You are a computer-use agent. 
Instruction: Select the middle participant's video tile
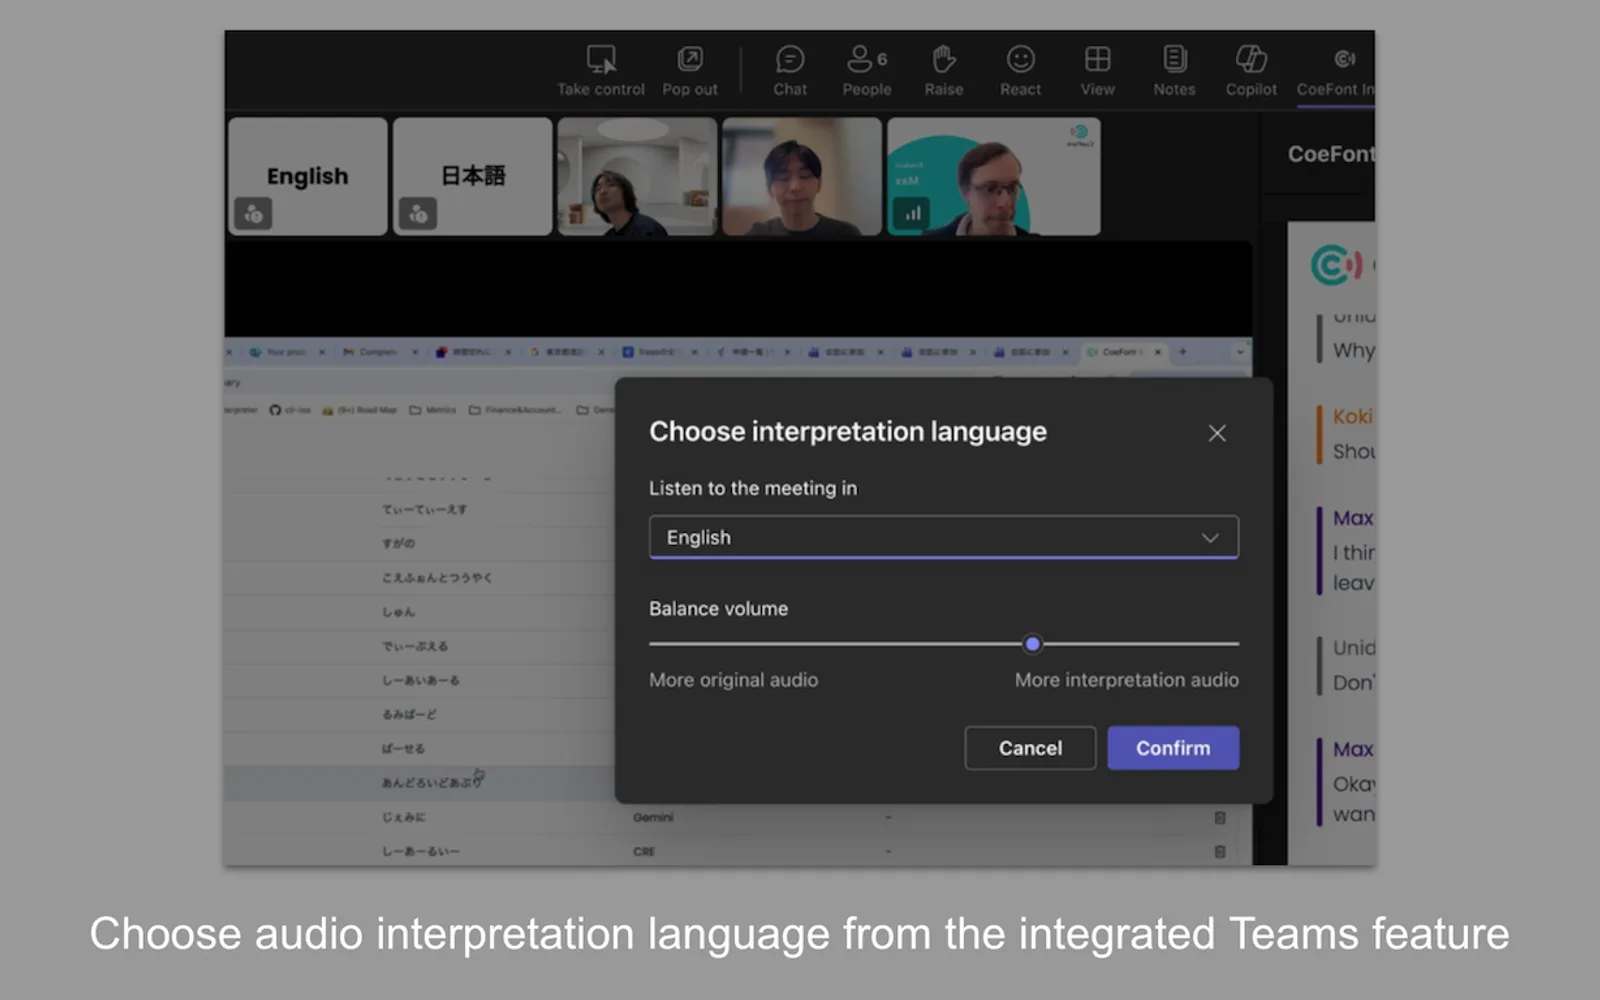(x=802, y=176)
